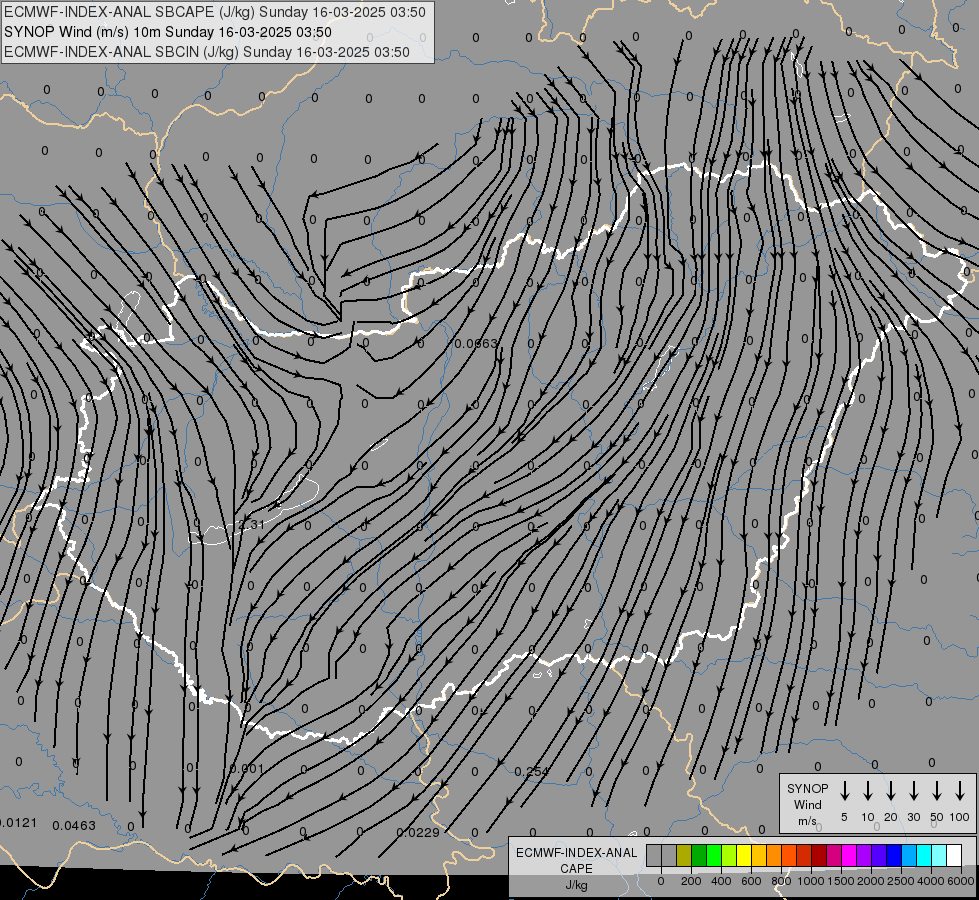
Task: Click the 600 label on CAPE scale
Action: coord(751,881)
